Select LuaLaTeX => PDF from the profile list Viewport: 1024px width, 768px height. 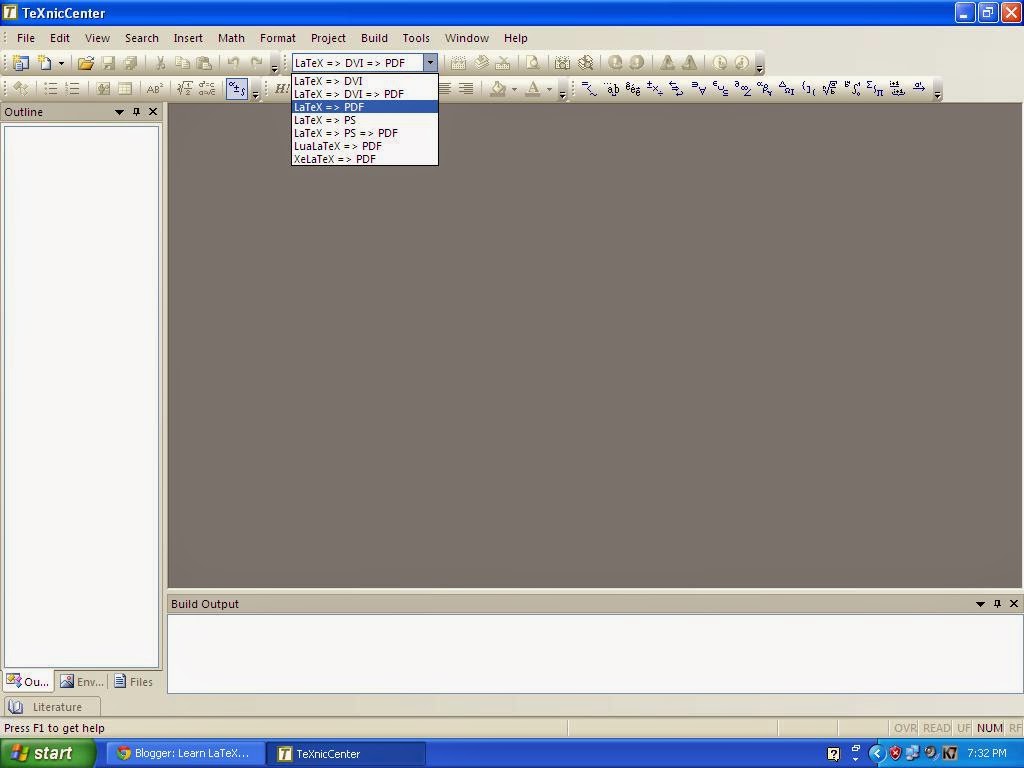tap(337, 146)
